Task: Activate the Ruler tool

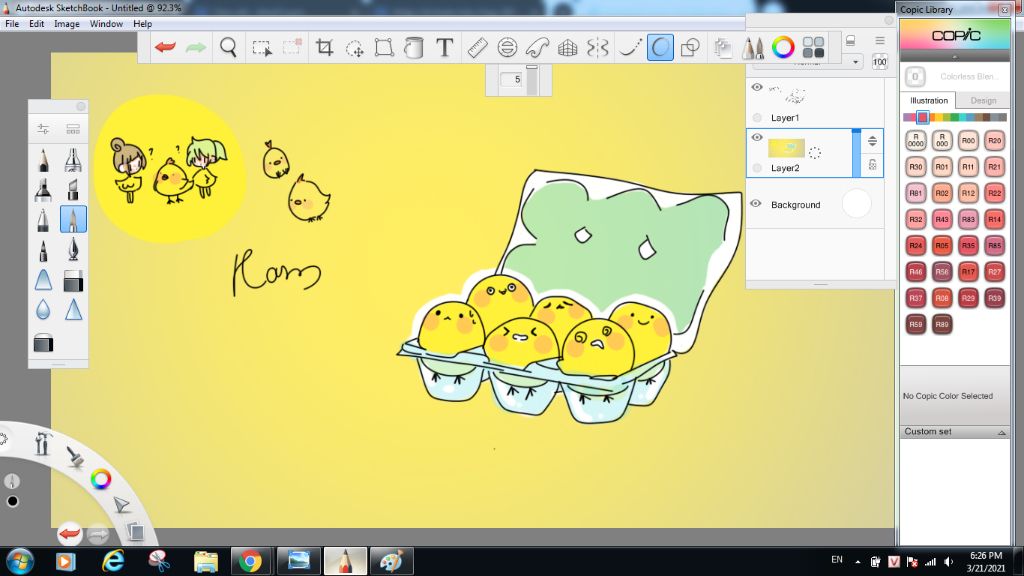Action: pyautogui.click(x=477, y=48)
